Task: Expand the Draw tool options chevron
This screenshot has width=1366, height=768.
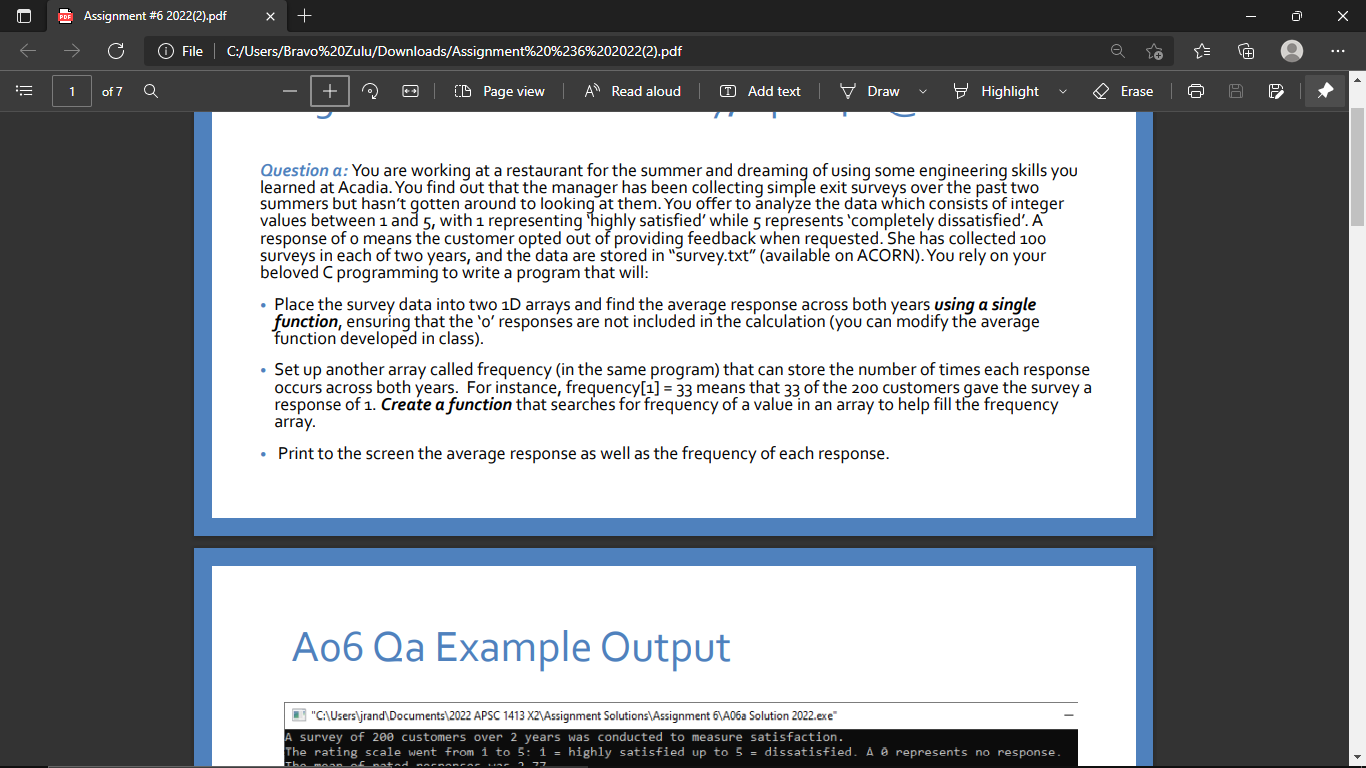Action: [920, 91]
